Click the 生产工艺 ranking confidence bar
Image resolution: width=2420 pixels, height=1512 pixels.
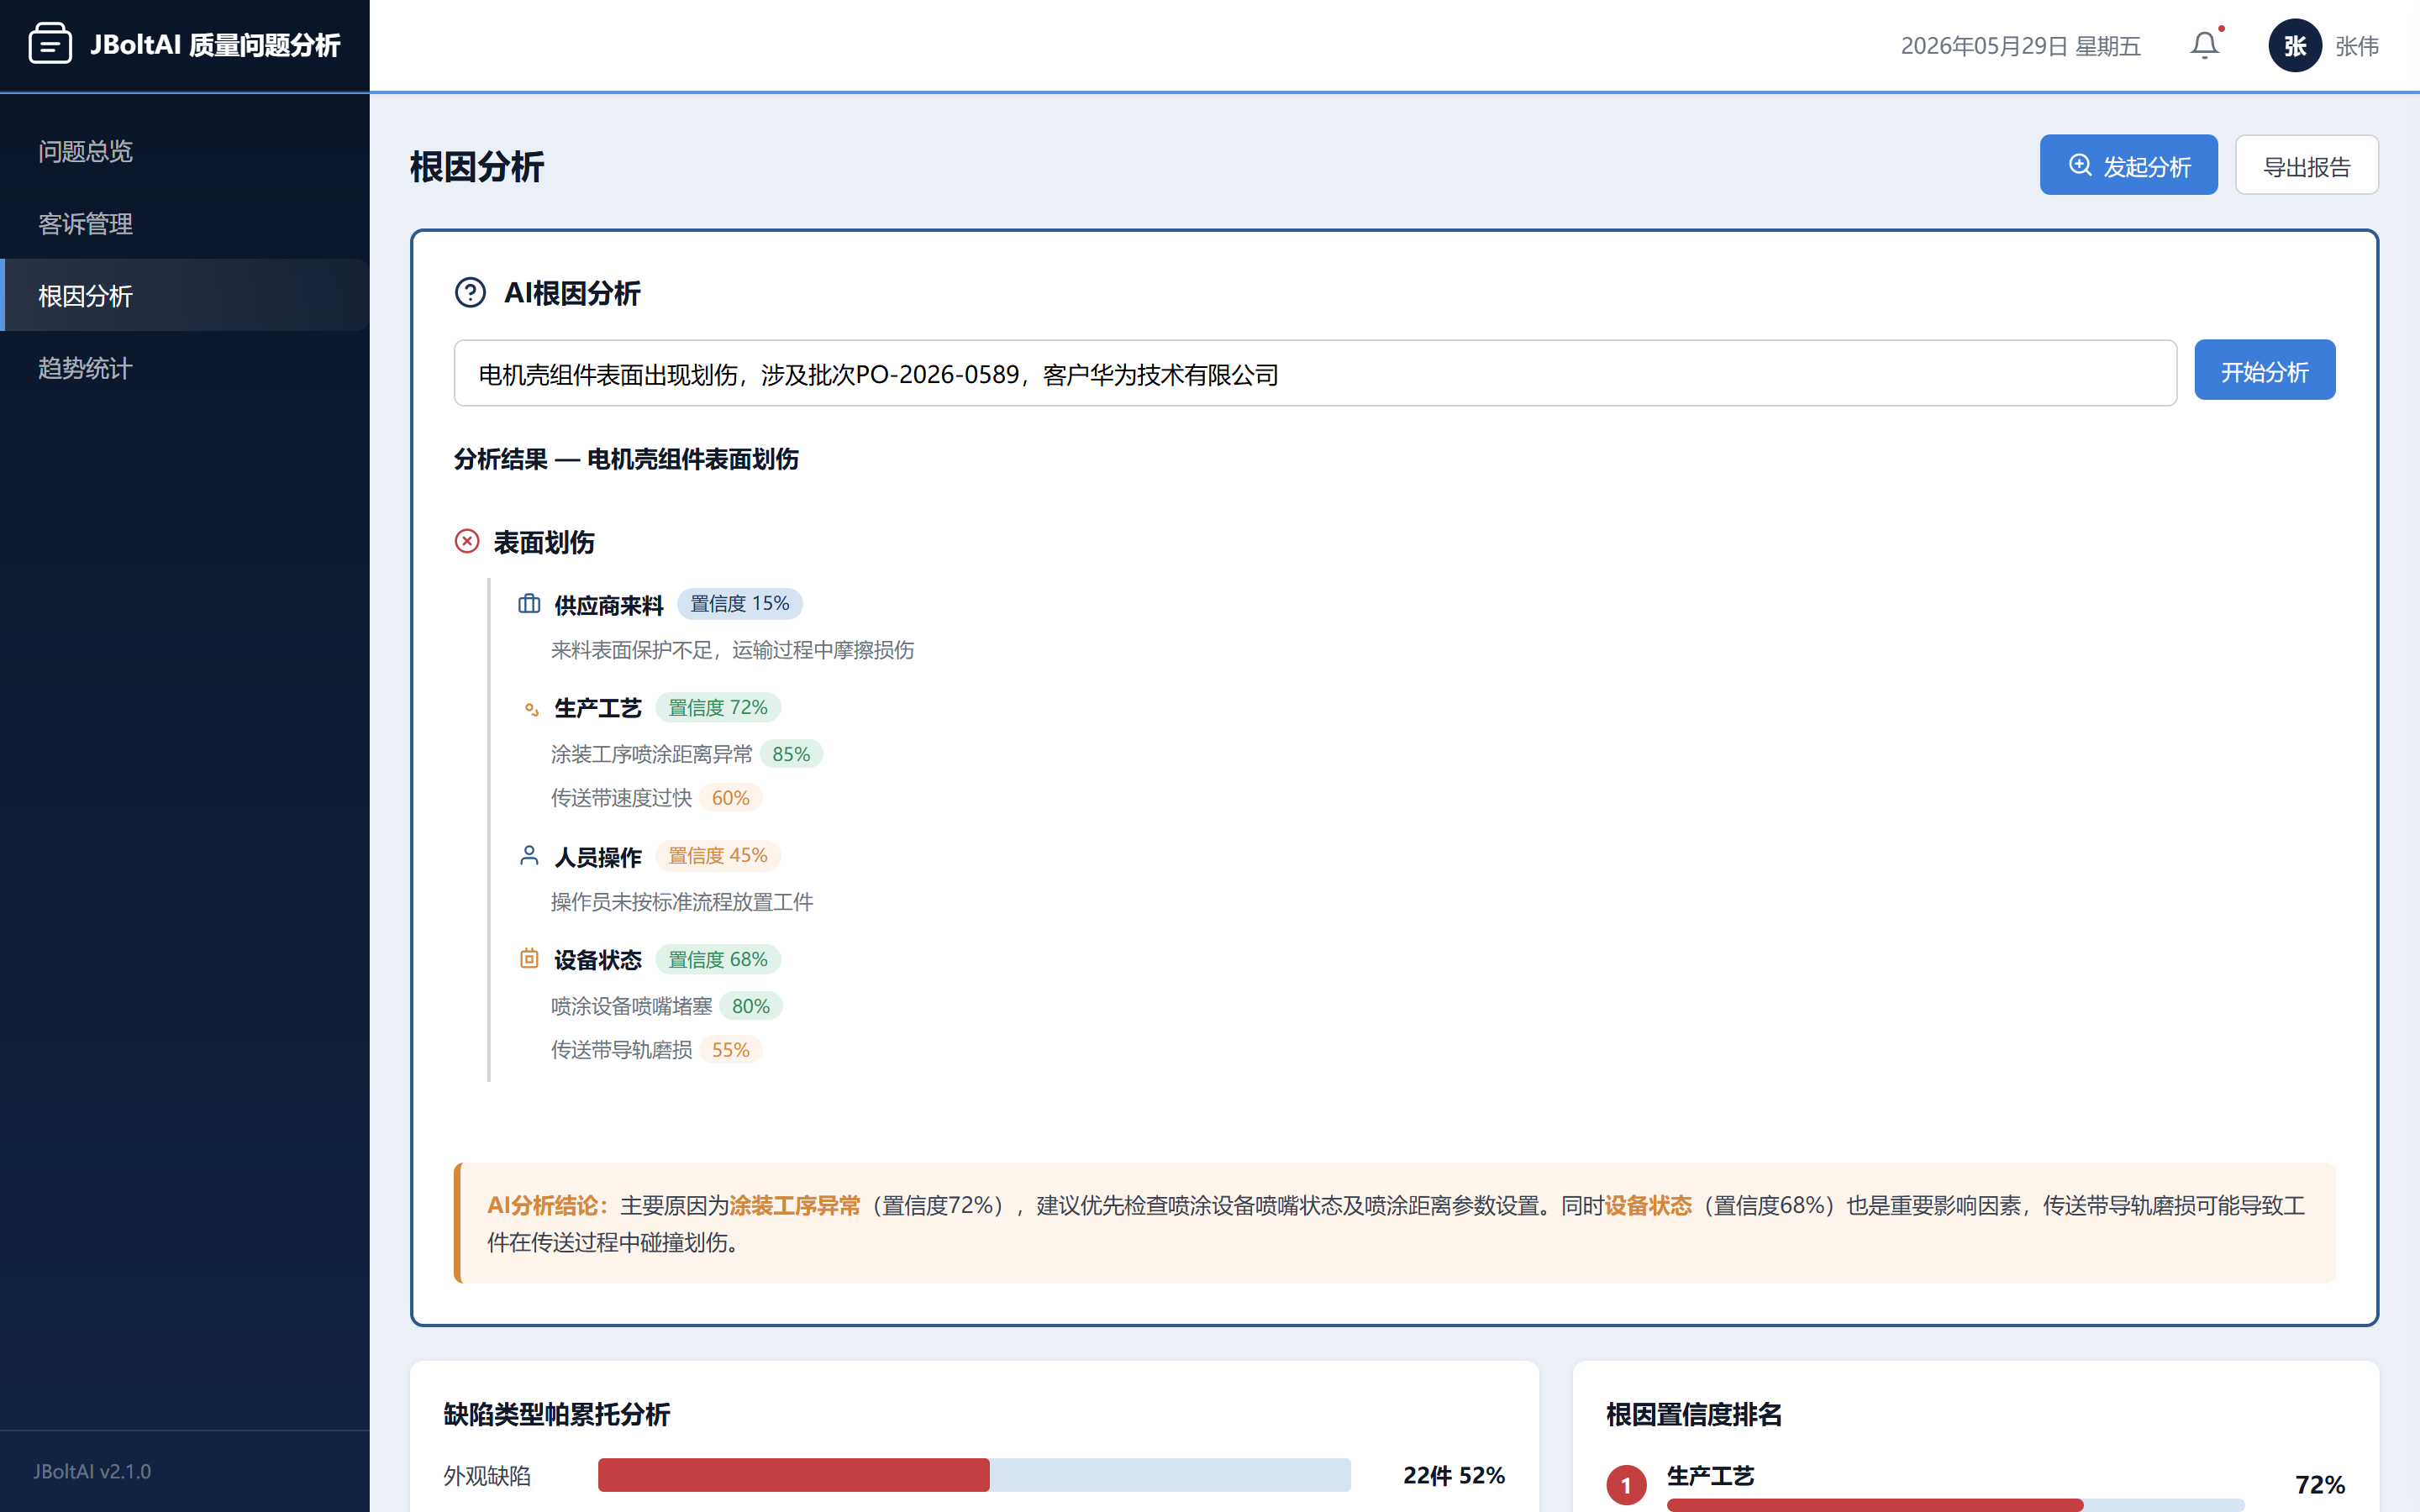point(1955,1505)
